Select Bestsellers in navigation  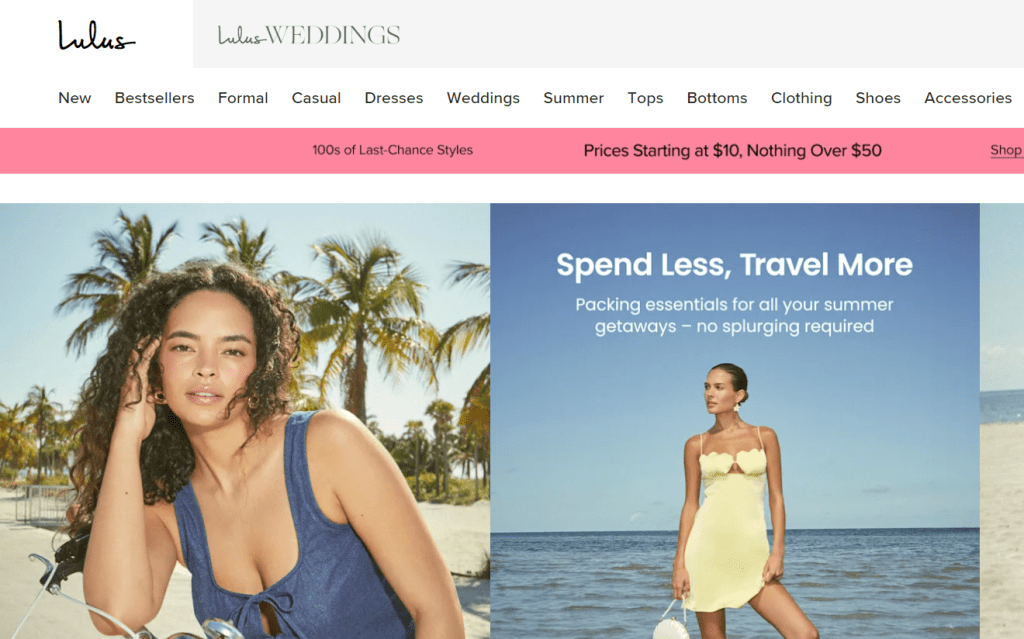(155, 98)
